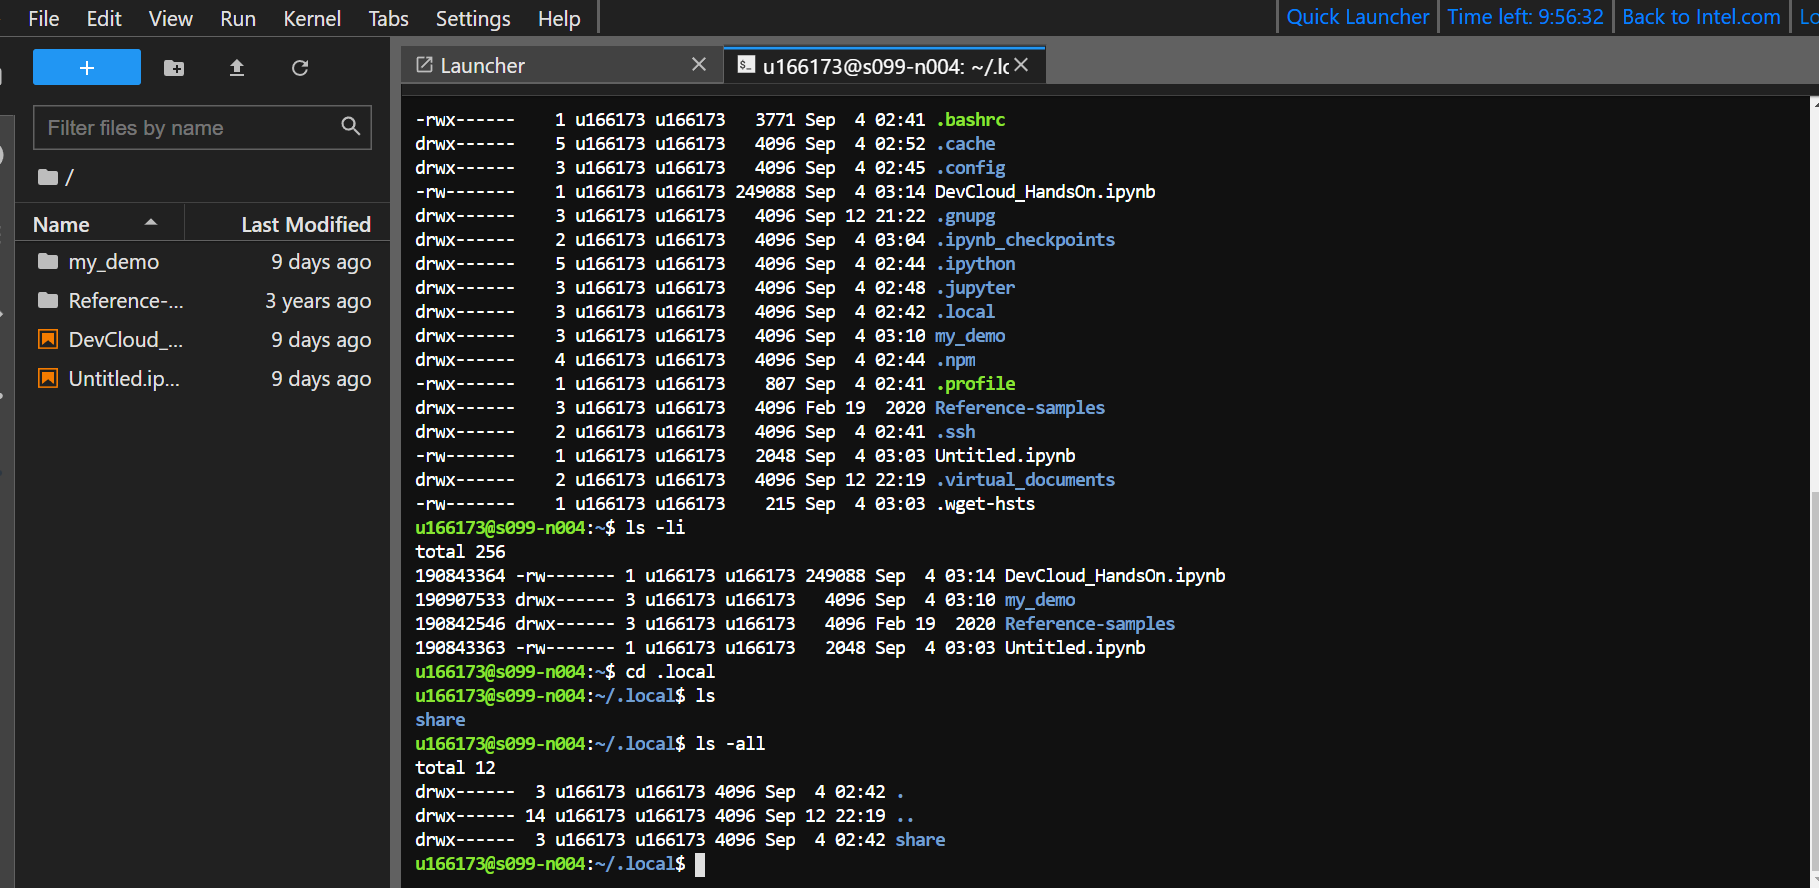The height and width of the screenshot is (888, 1819).
Task: Click the .jupyter directory name in terminal
Action: tap(975, 288)
